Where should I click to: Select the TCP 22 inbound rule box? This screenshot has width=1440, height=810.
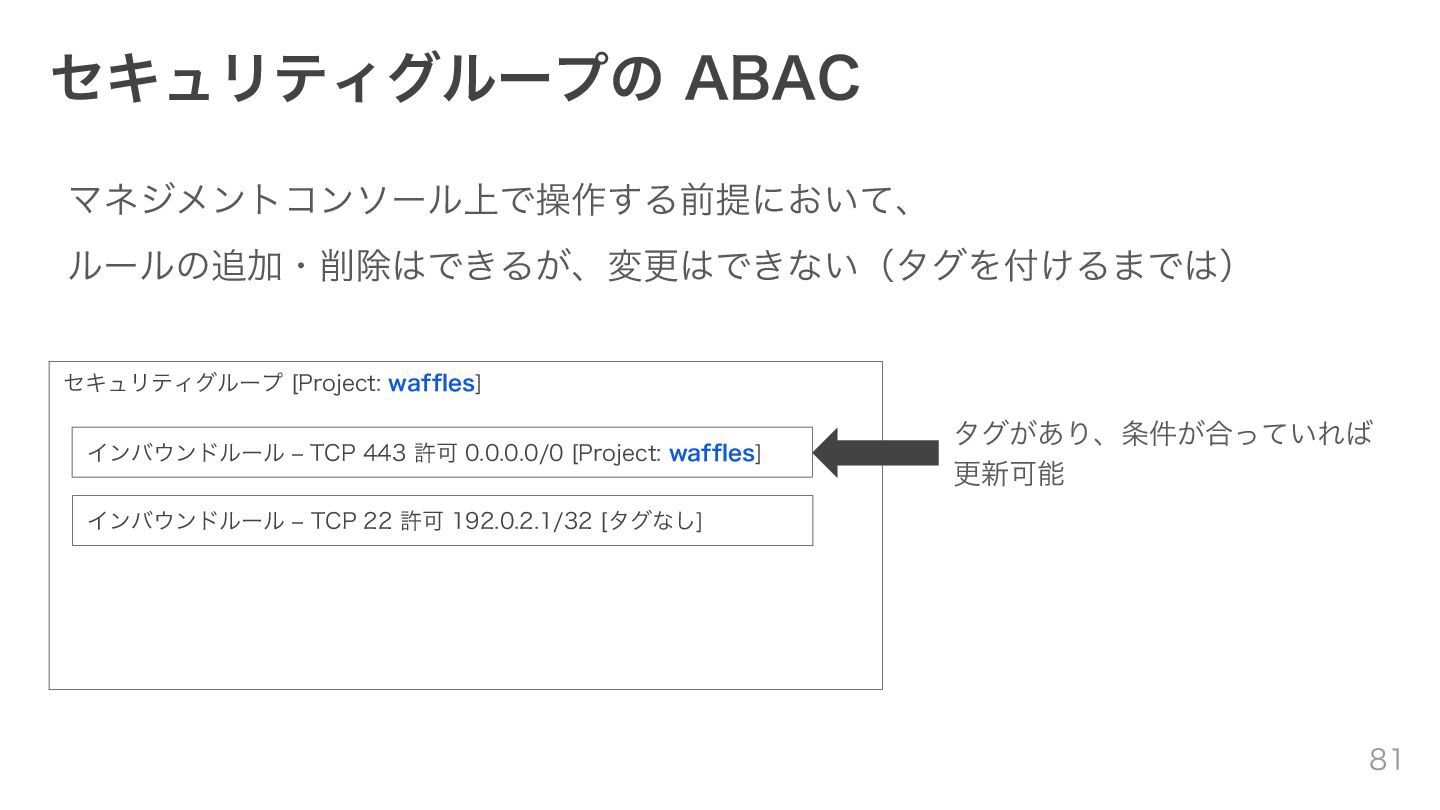point(442,520)
